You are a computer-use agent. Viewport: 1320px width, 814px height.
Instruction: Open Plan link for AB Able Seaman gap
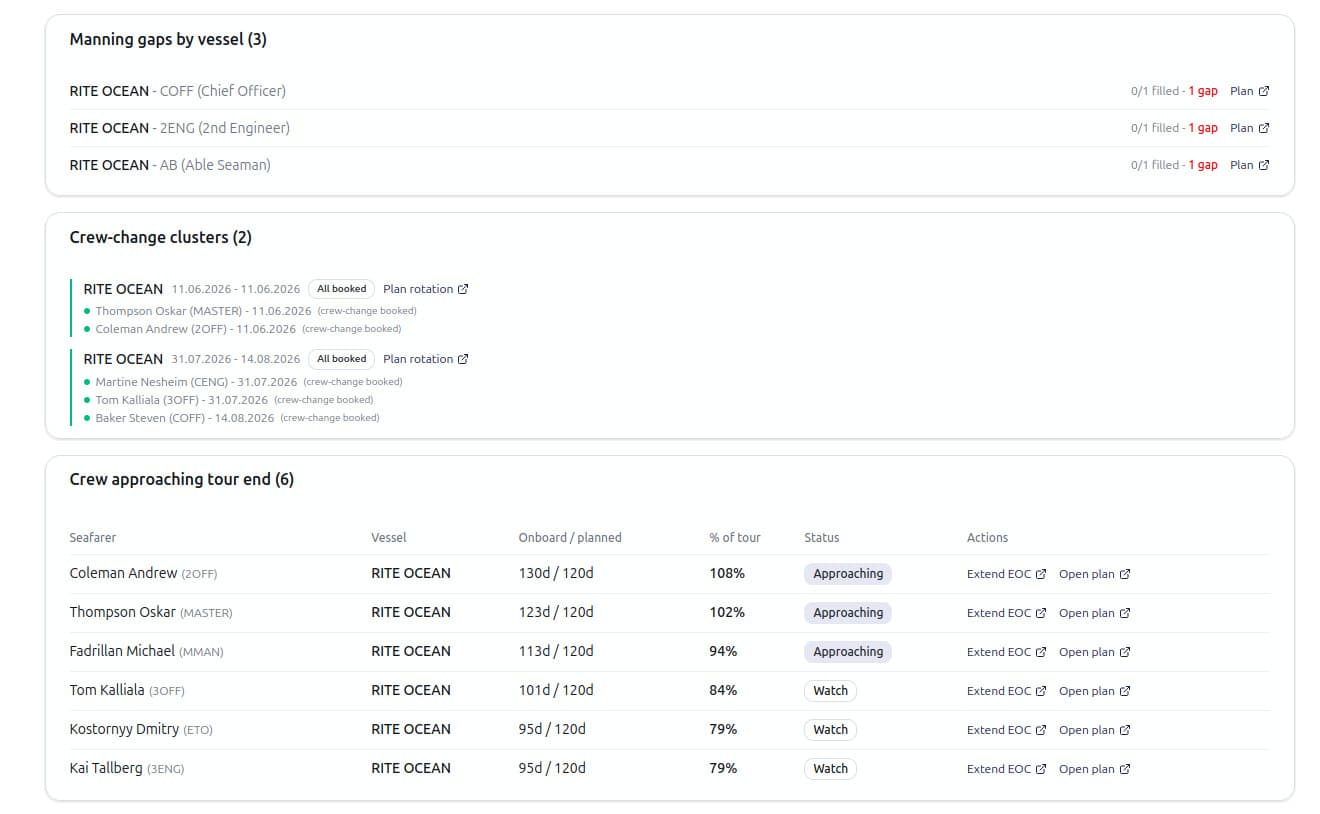1249,165
